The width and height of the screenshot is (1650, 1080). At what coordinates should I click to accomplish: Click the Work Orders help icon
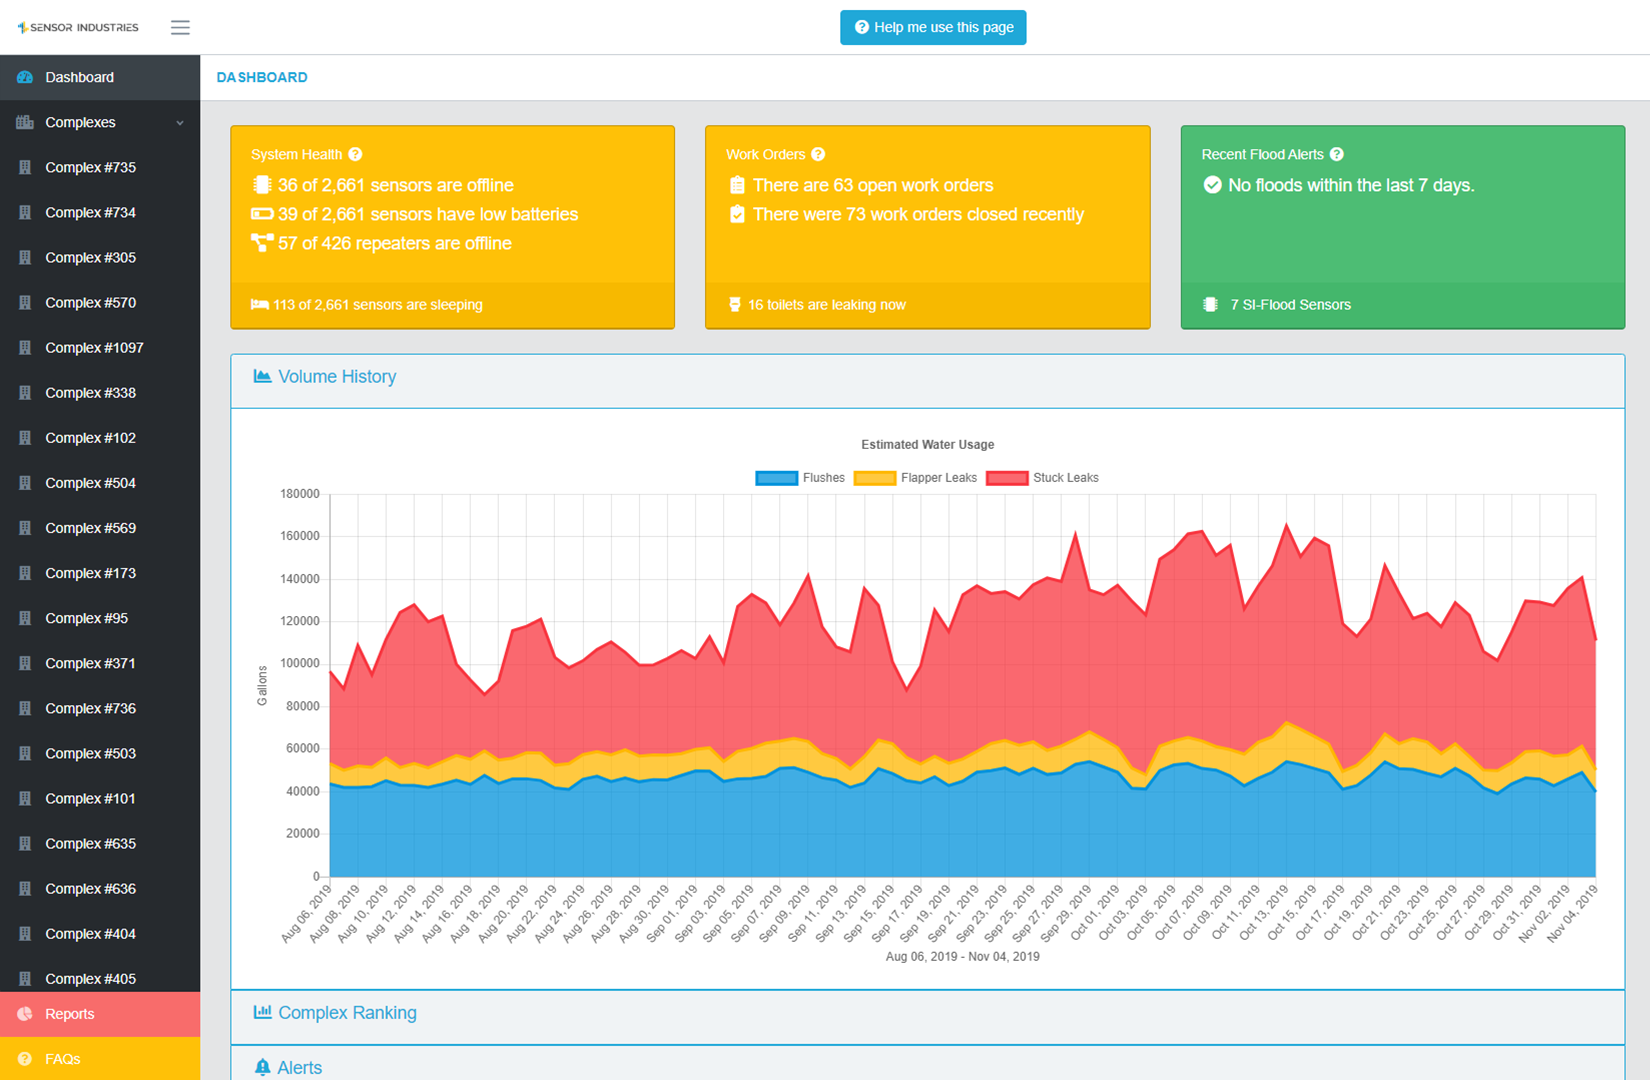tap(818, 154)
